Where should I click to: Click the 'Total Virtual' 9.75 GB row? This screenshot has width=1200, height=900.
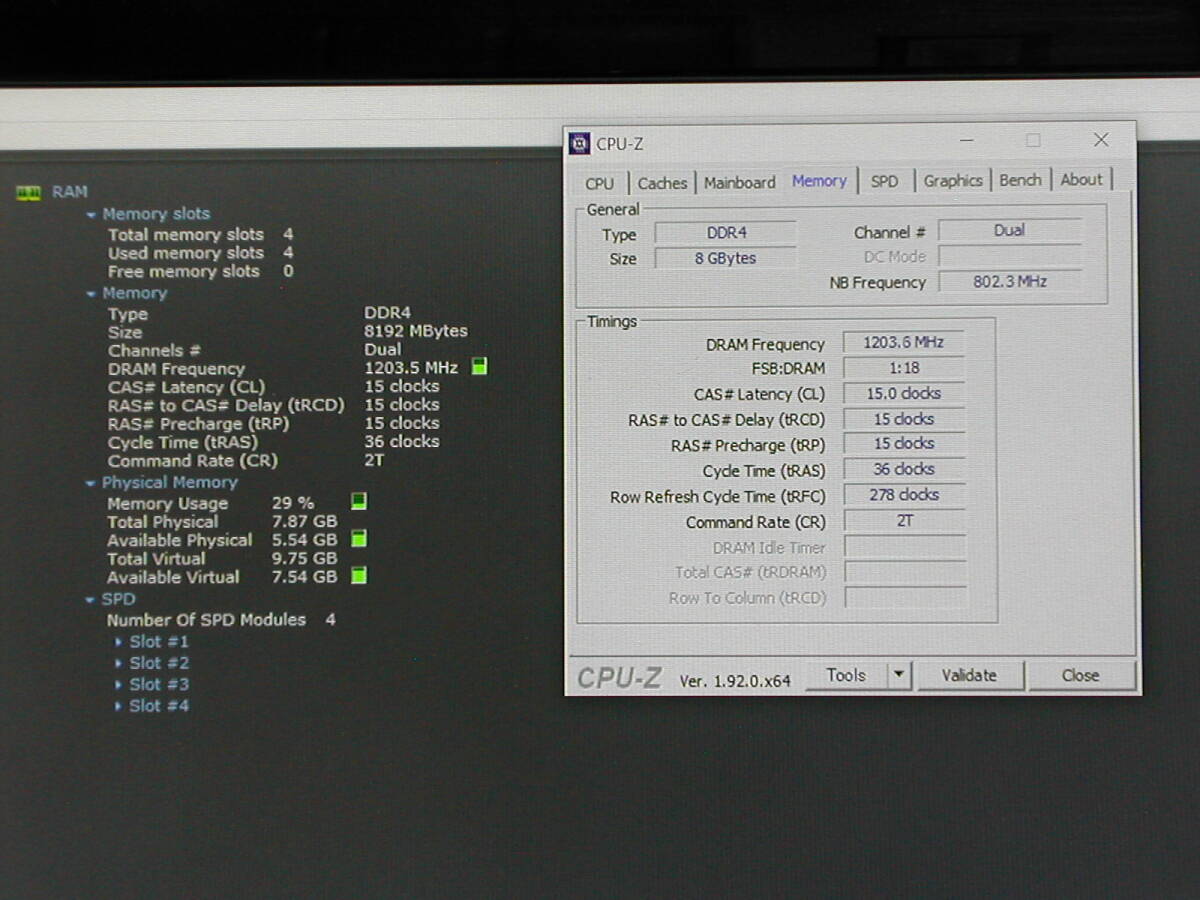(222, 559)
